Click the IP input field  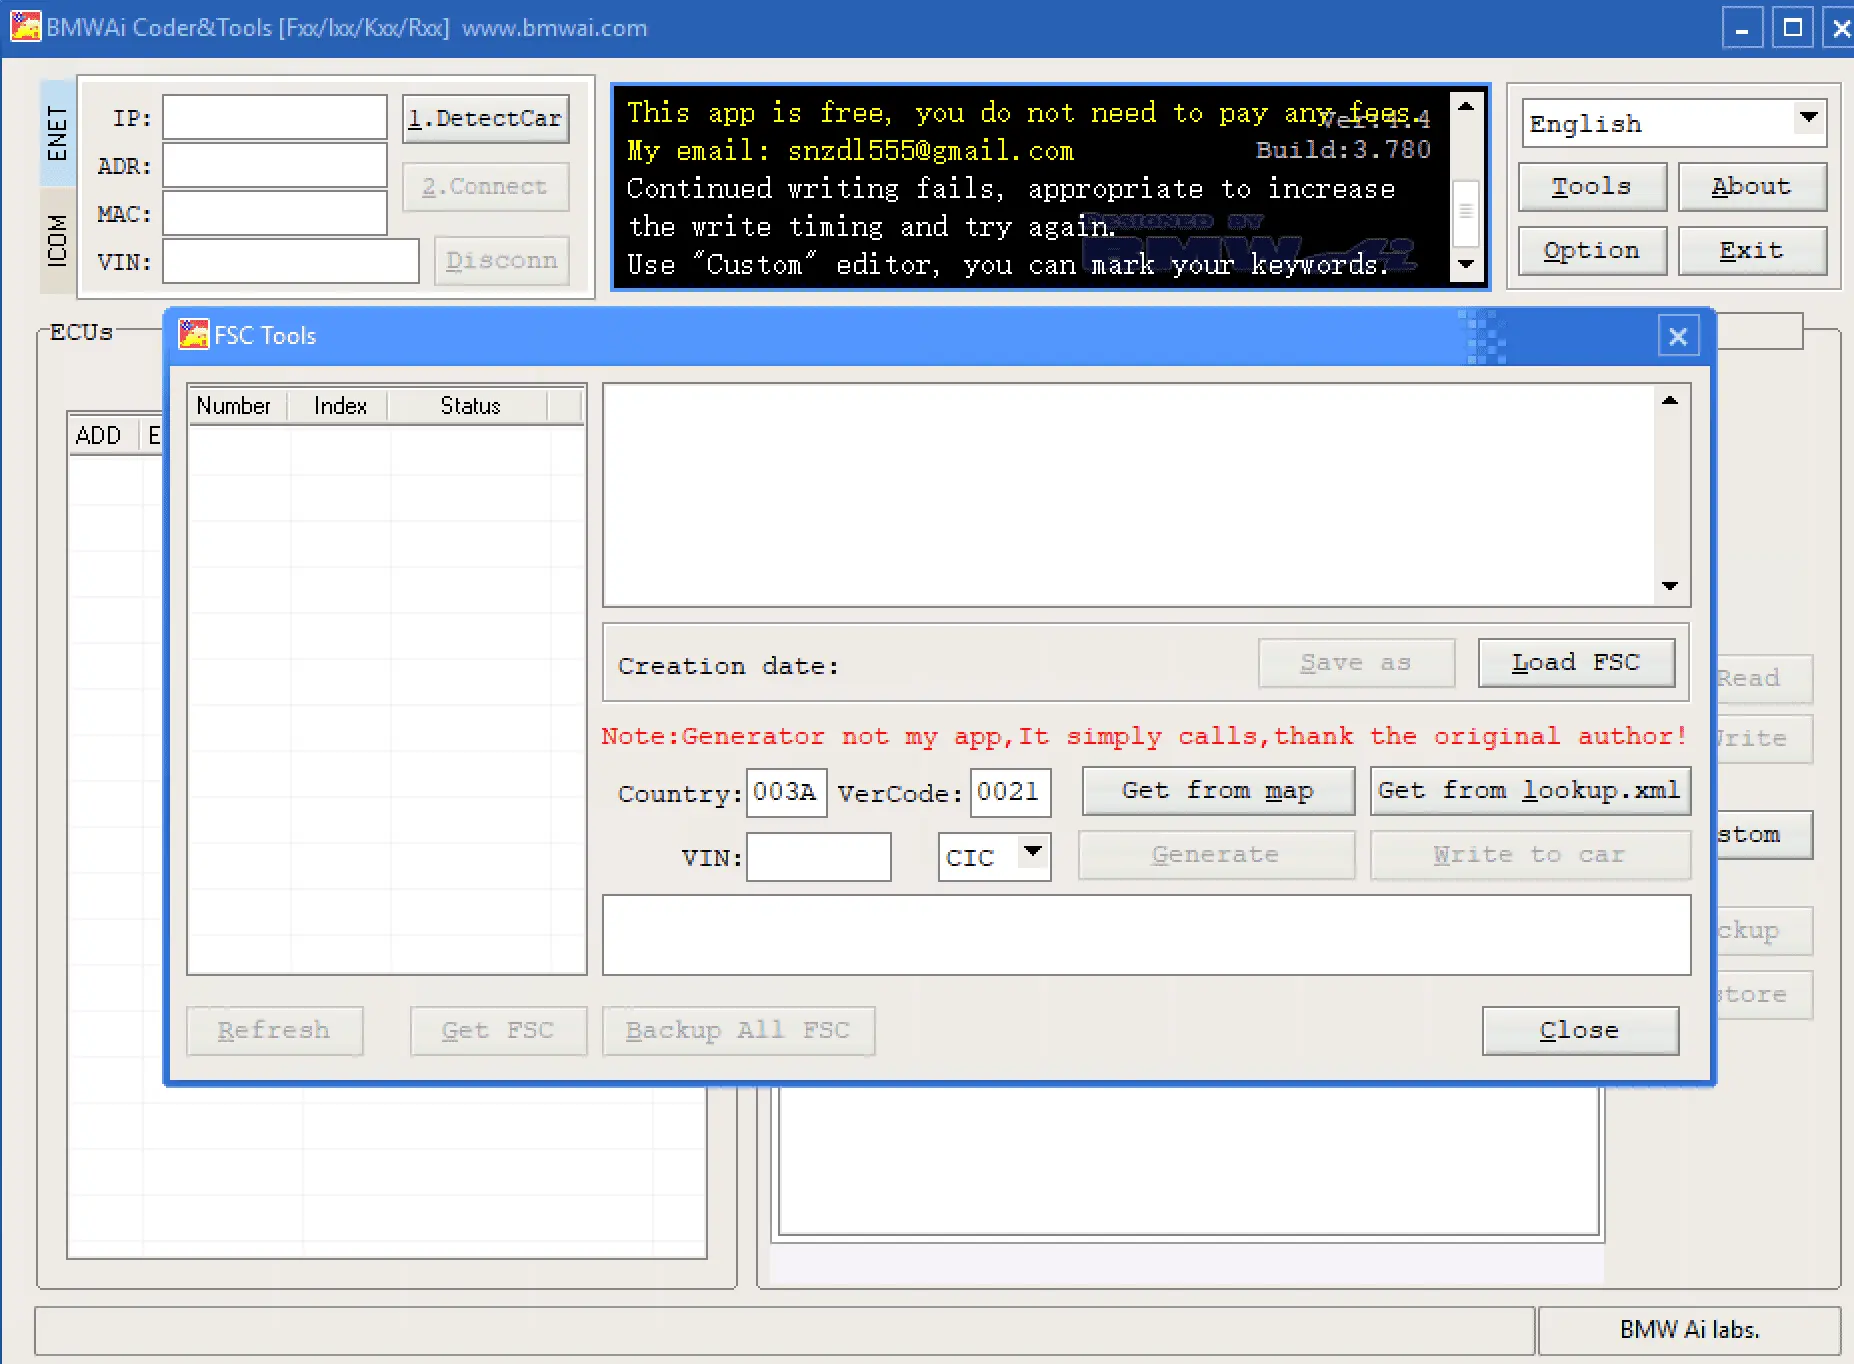click(275, 117)
